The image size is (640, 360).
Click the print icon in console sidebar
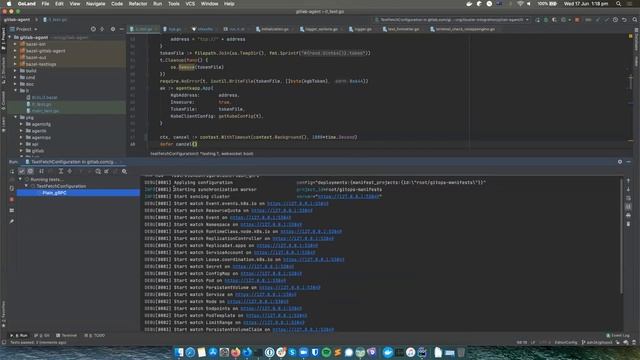click(x=628, y=215)
